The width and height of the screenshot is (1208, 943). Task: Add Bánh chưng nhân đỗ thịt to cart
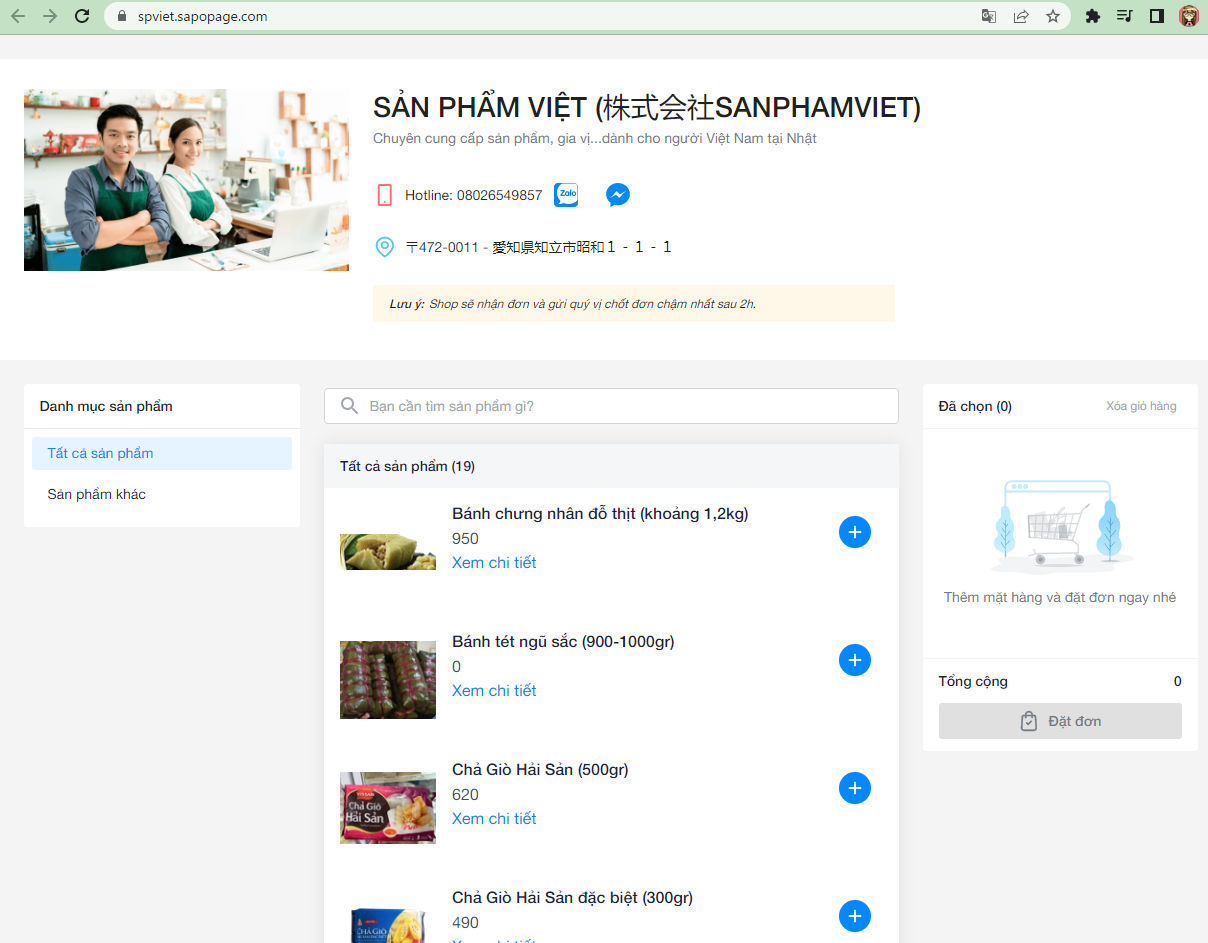[855, 532]
